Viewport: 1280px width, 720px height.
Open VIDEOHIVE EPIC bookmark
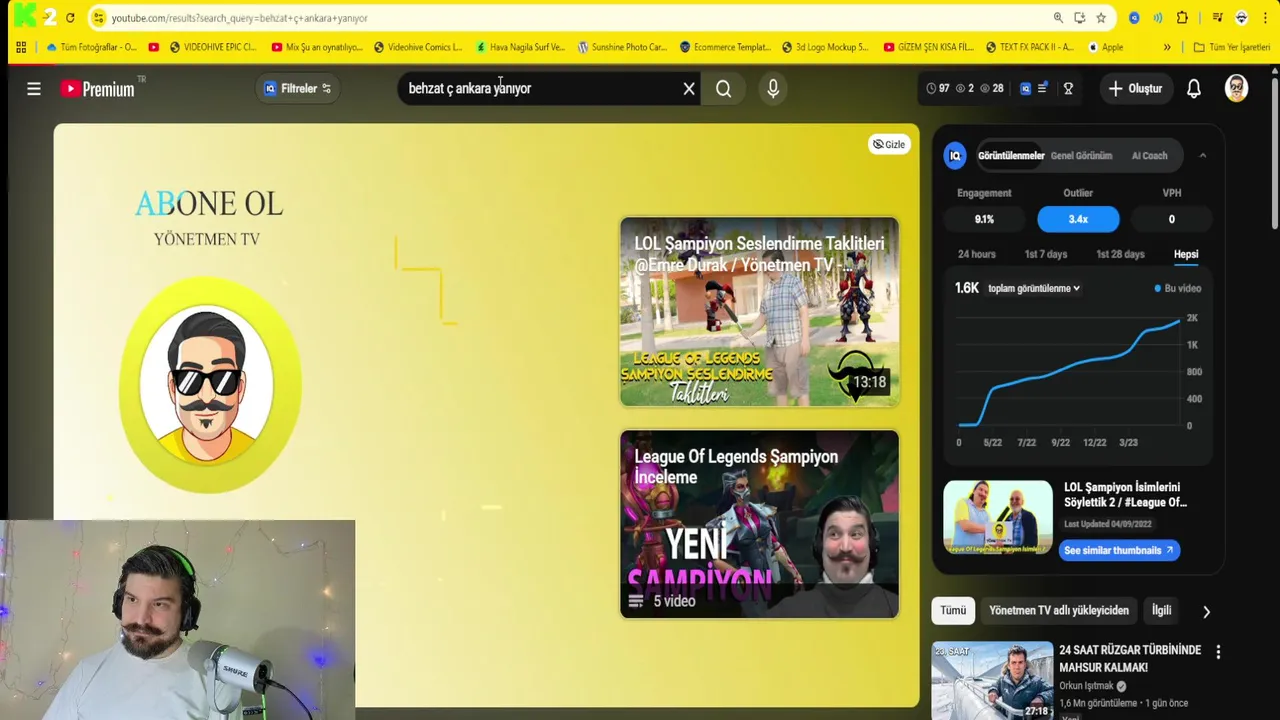point(212,47)
